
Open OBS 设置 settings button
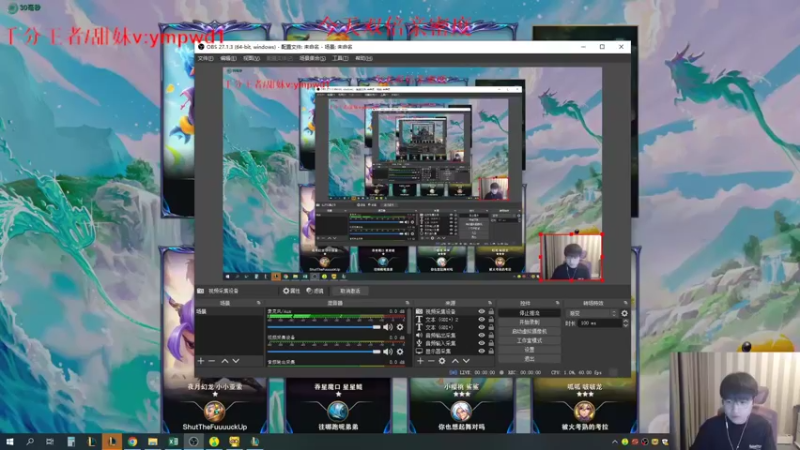tap(529, 350)
